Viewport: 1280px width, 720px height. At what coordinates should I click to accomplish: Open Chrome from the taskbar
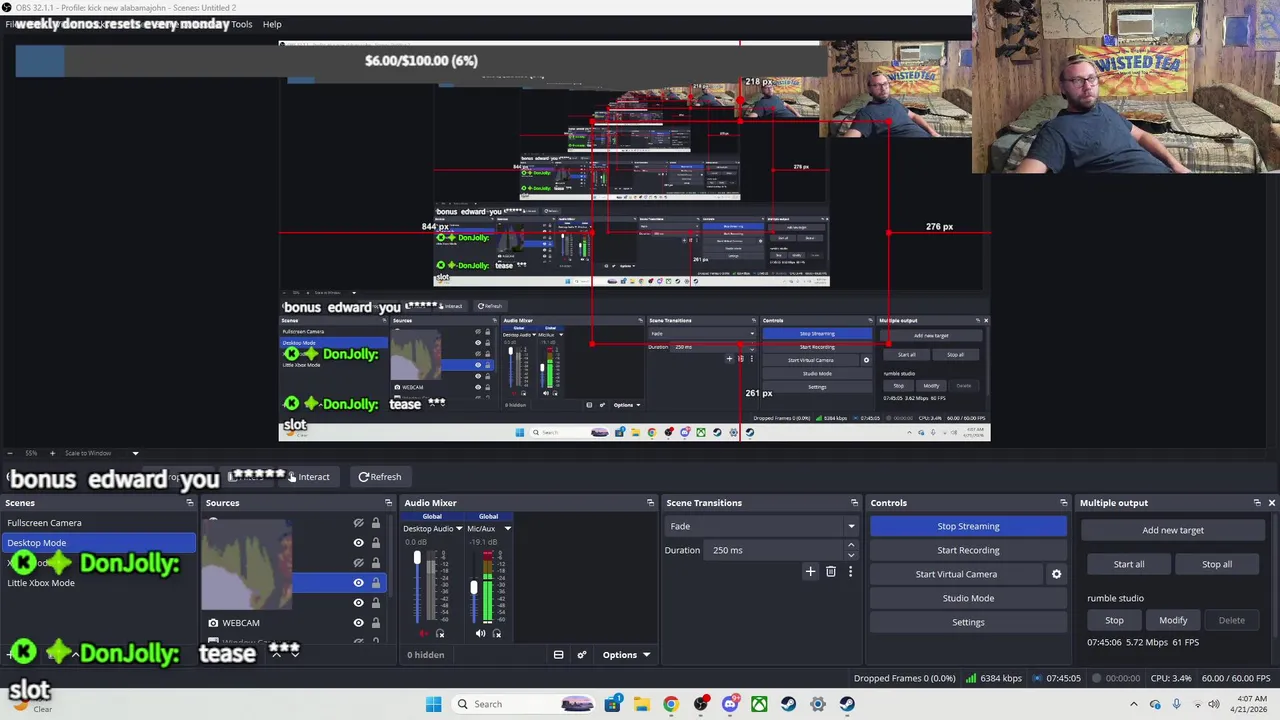[671, 704]
